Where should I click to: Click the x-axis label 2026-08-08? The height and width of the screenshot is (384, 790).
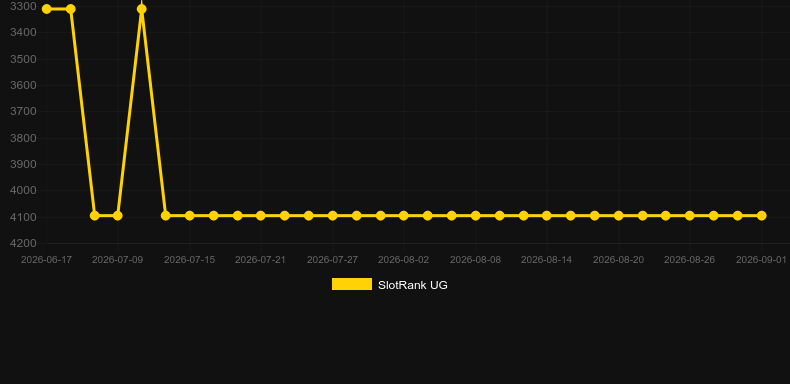click(476, 260)
